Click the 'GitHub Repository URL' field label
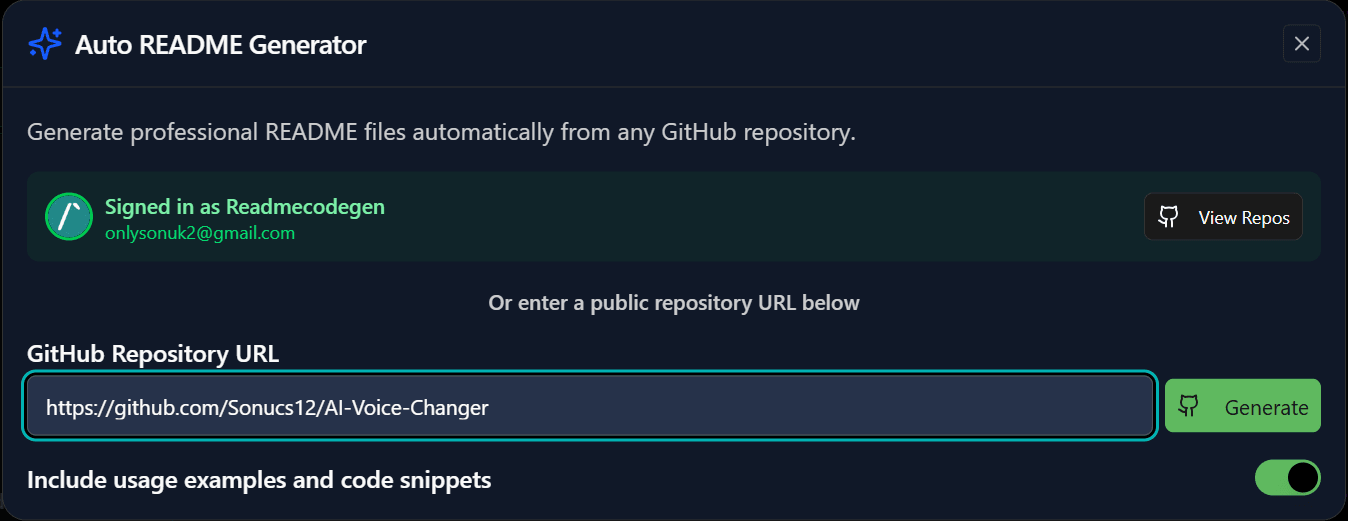The image size is (1348, 521). pos(153,353)
